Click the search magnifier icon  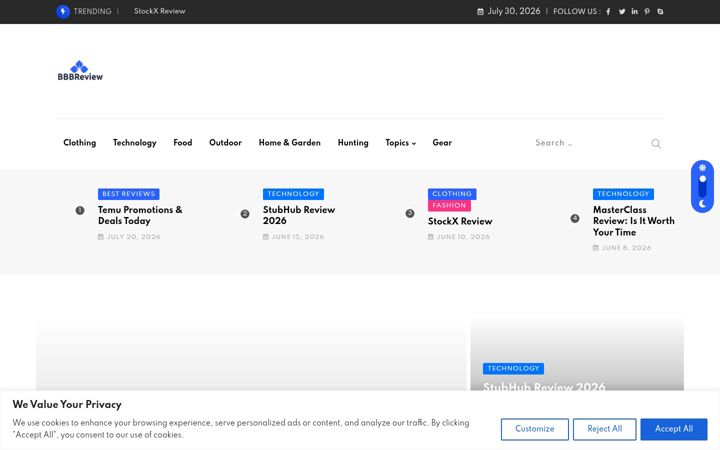pos(656,144)
